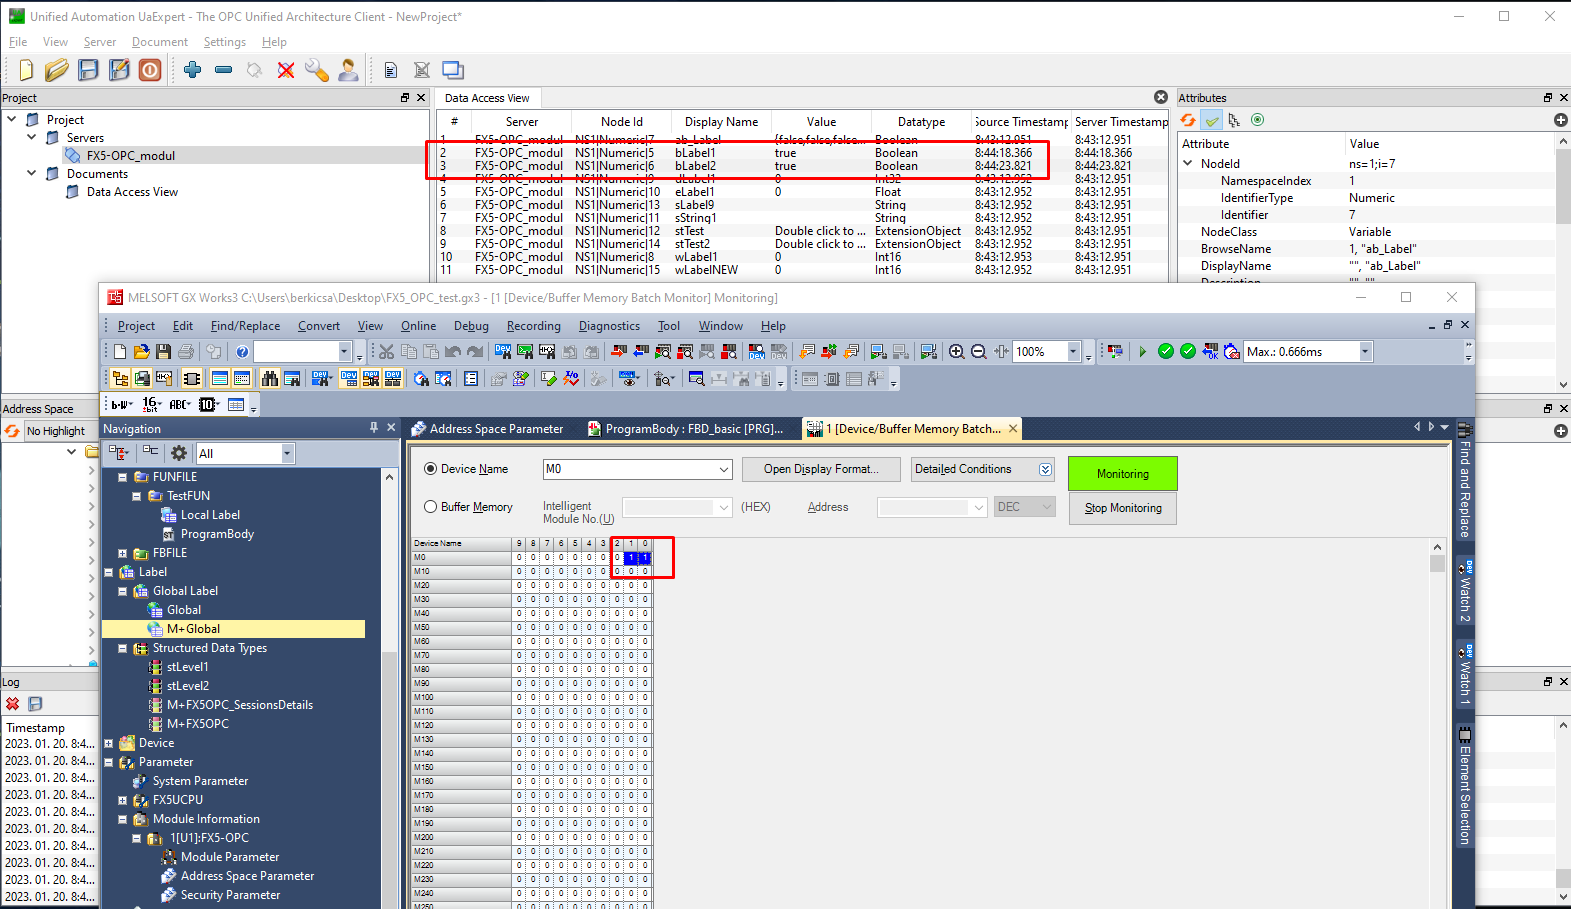Click the Zoom Out magnifier icon

979,352
